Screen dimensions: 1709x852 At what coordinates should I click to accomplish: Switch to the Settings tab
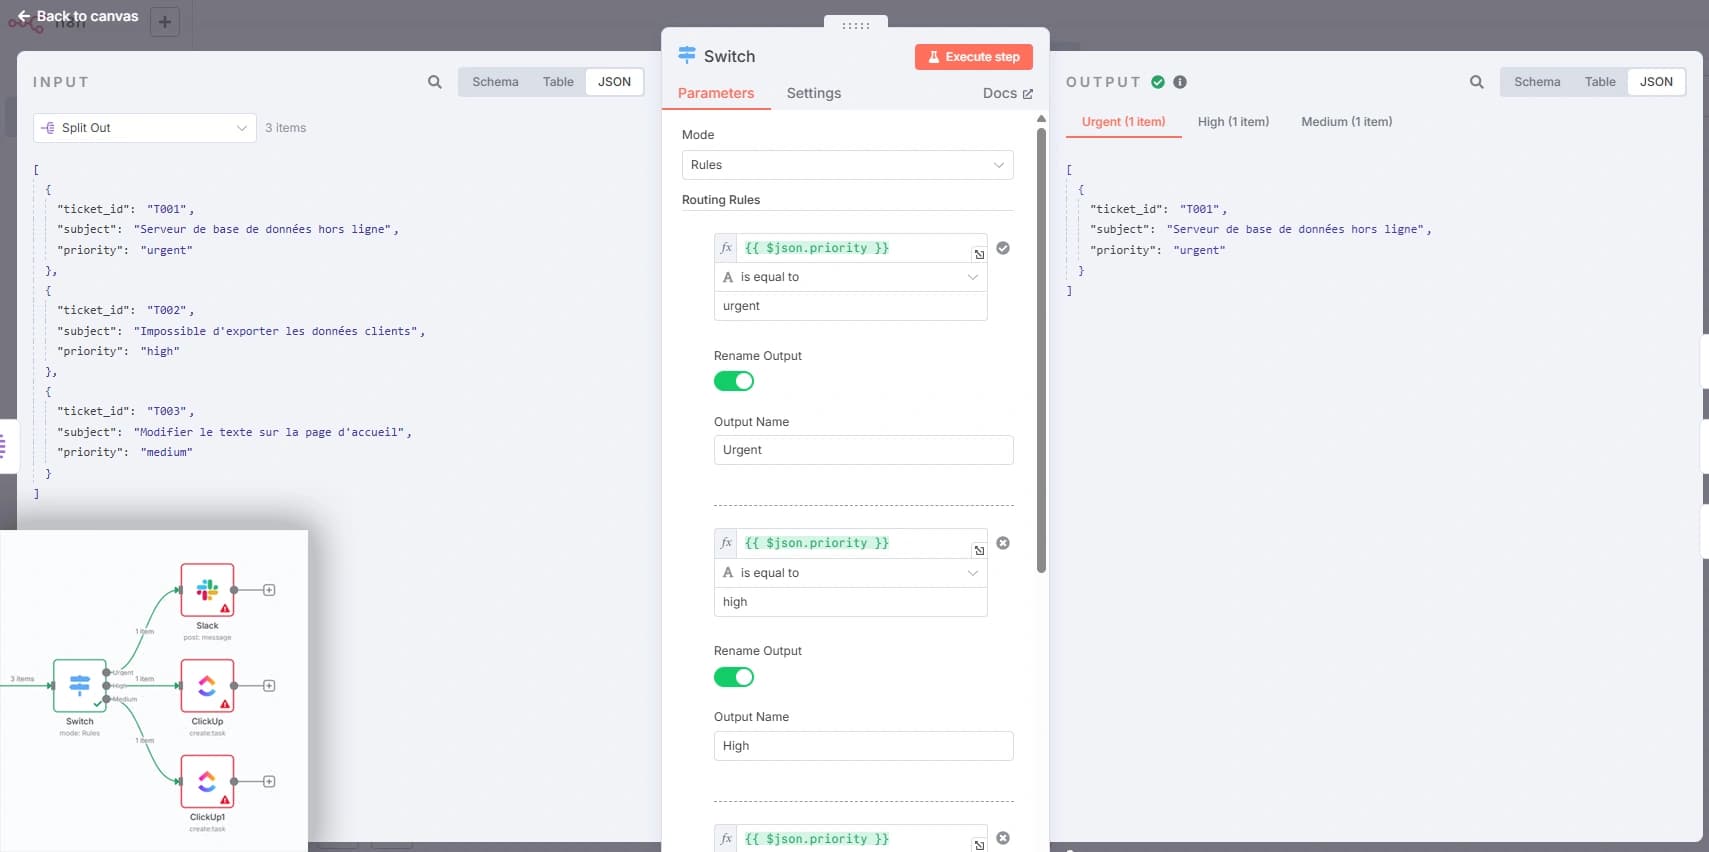coord(813,93)
